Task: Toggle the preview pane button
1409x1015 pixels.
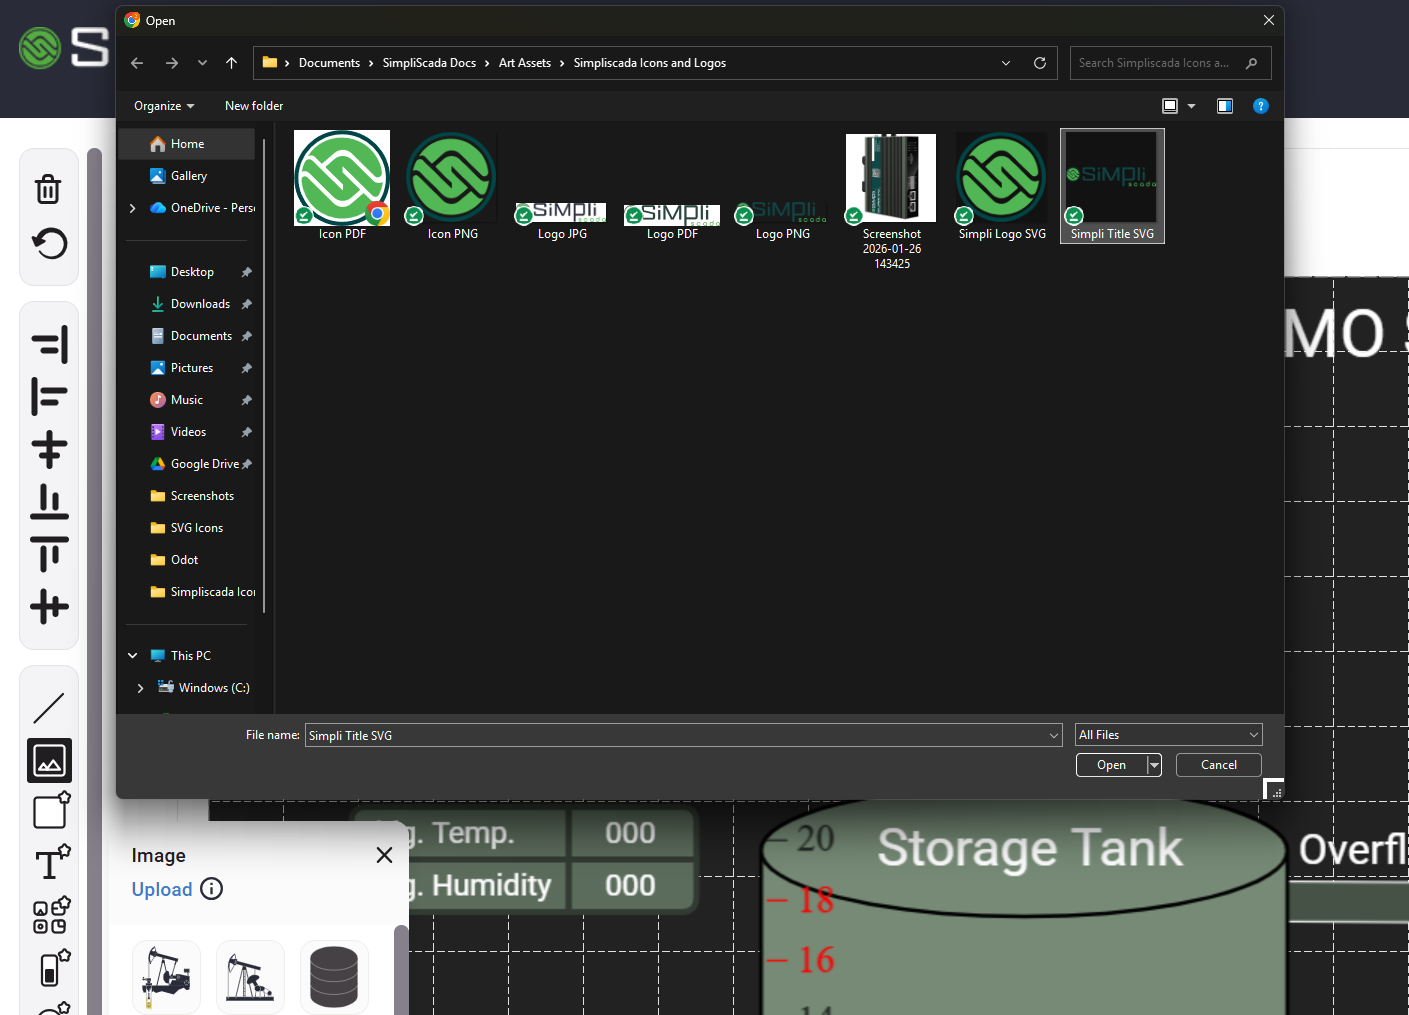Action: coord(1224,106)
